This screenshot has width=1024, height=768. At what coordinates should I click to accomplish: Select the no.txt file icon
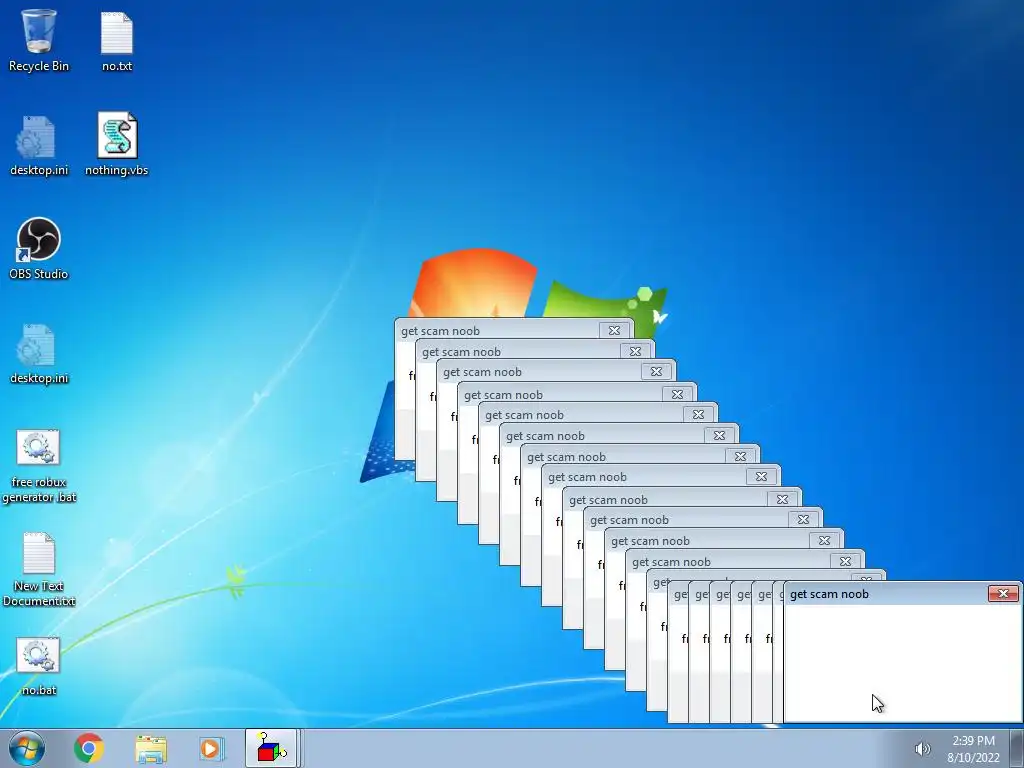117,40
